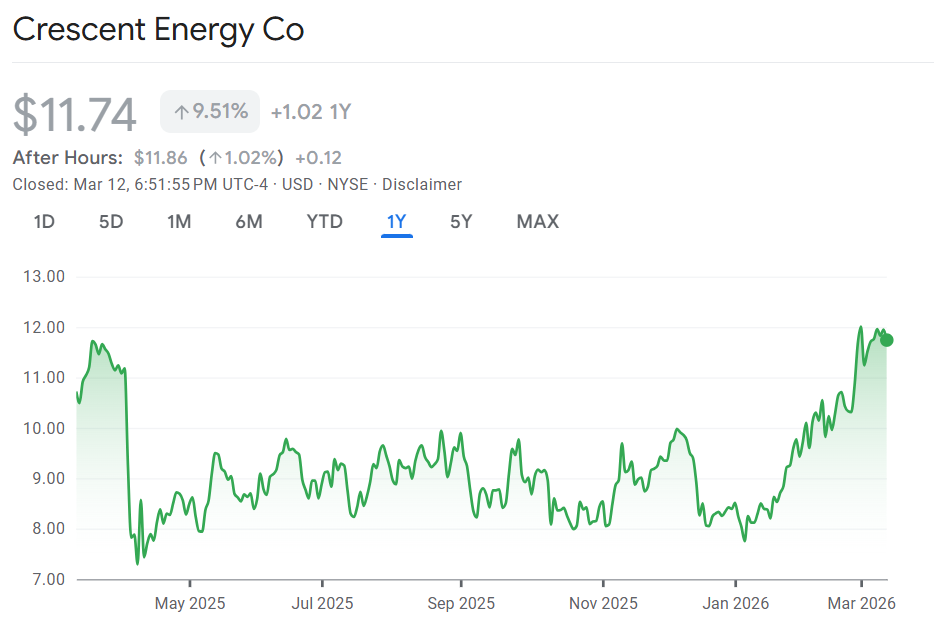Click the Crescent Energy Co title
The height and width of the screenshot is (631, 934).
[x=158, y=30]
